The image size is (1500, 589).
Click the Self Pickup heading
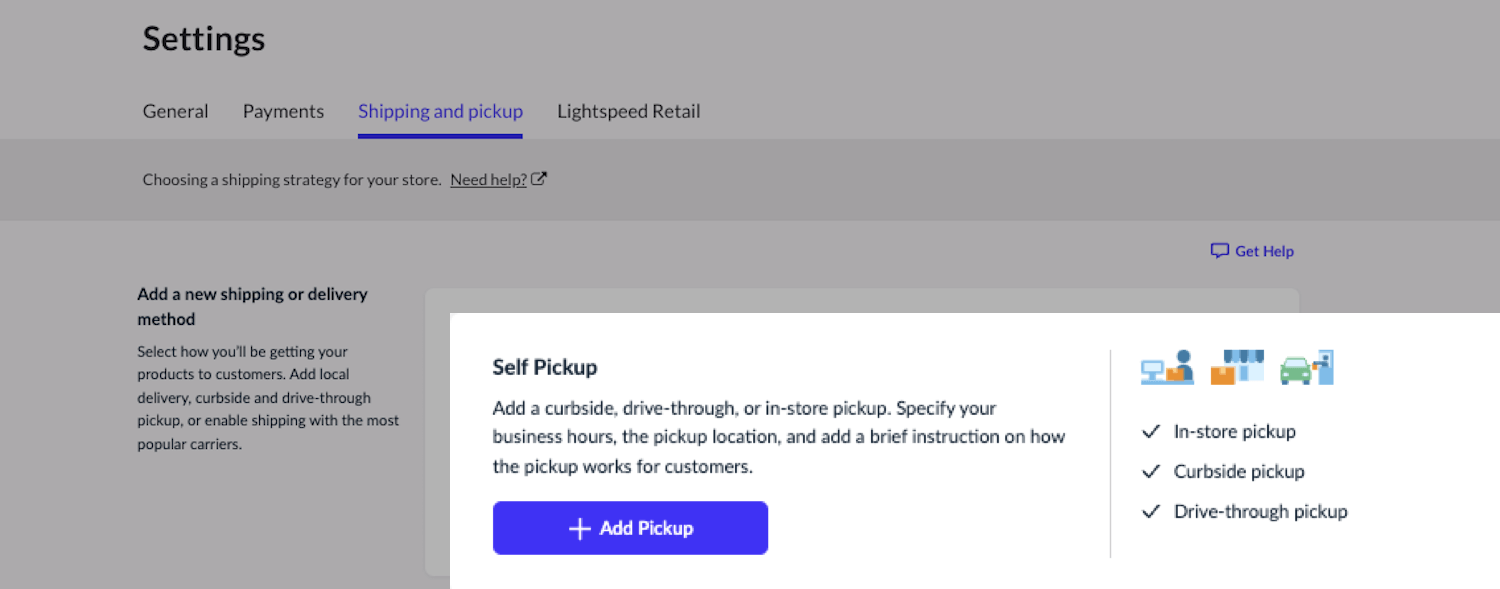[545, 367]
